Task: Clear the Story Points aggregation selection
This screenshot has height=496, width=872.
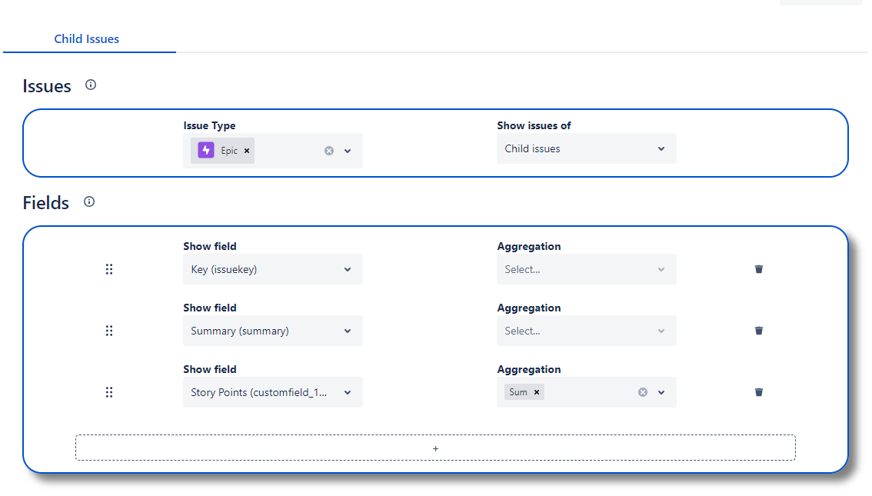Action: click(x=642, y=392)
